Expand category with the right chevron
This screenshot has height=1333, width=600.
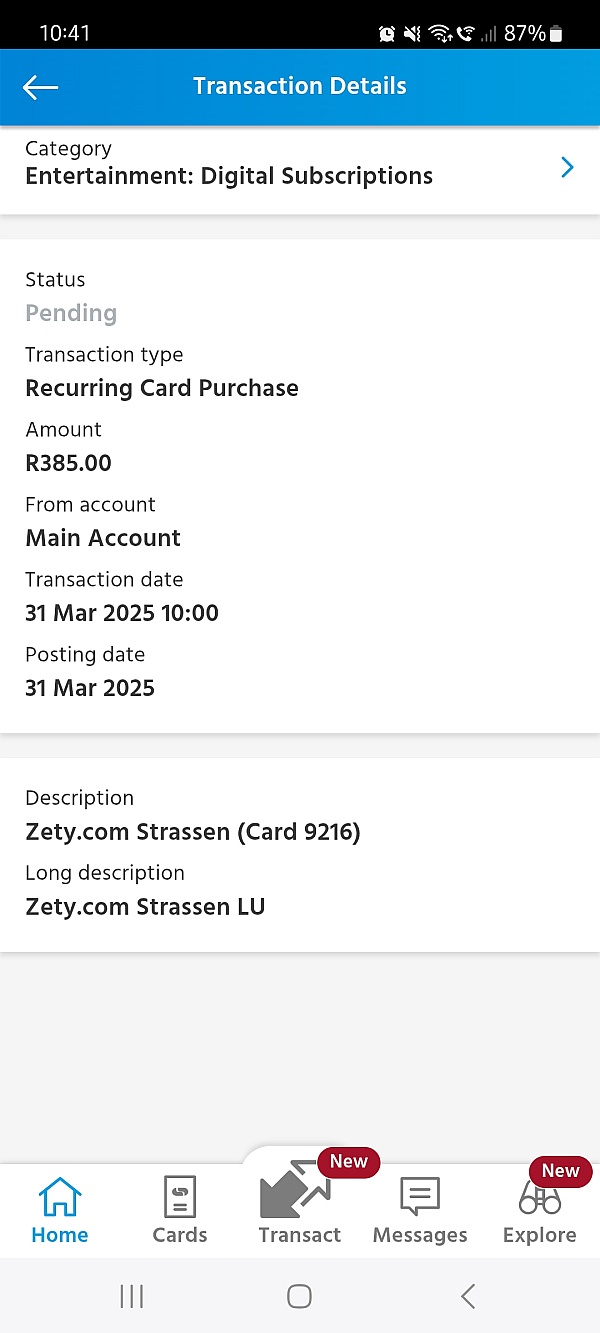pyautogui.click(x=567, y=167)
